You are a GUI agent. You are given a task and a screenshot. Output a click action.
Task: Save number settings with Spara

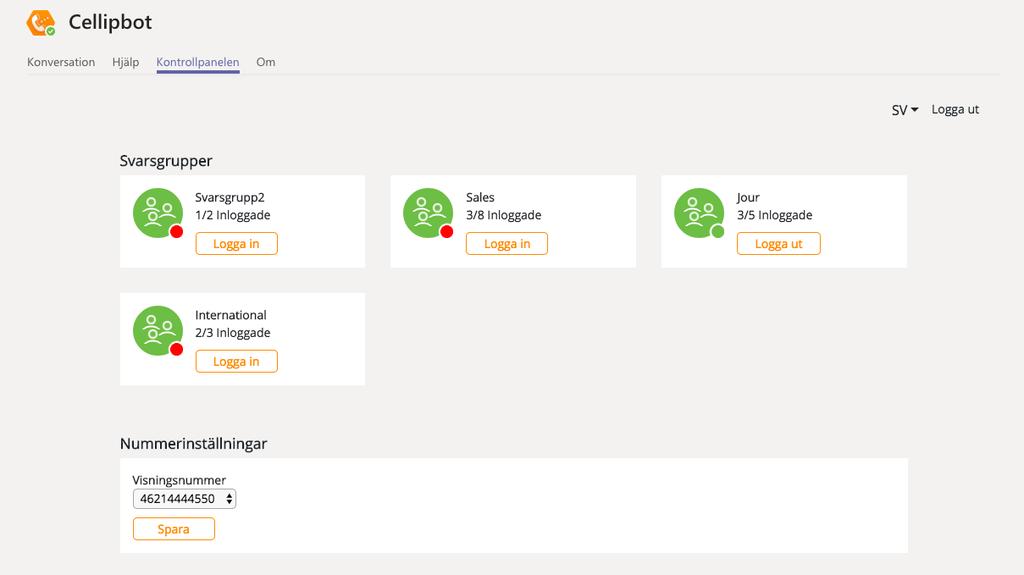click(174, 529)
